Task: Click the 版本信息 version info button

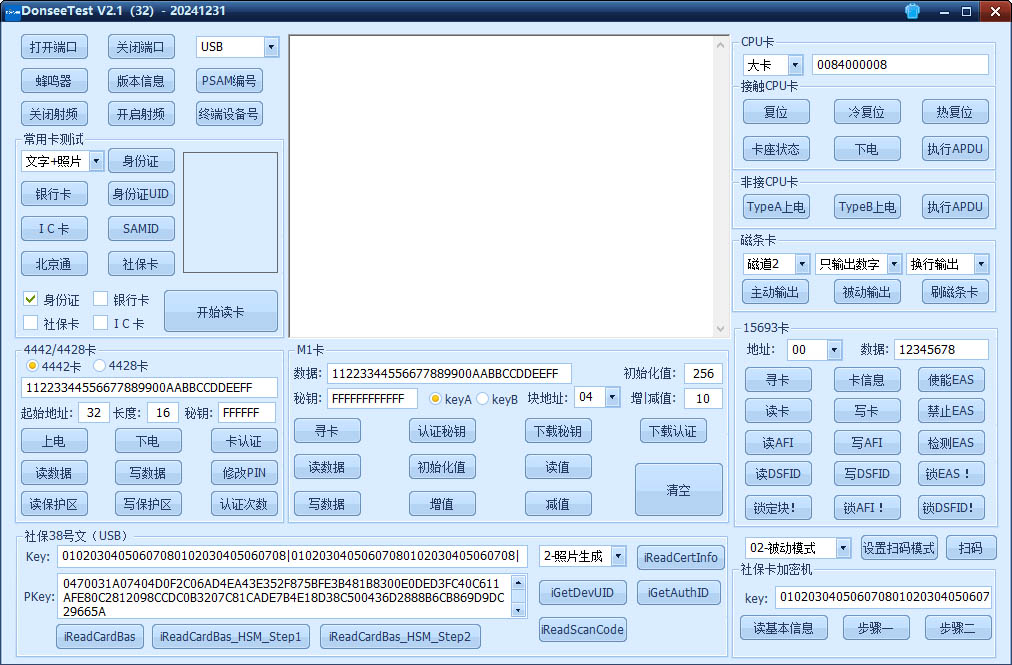Action: click(x=141, y=81)
